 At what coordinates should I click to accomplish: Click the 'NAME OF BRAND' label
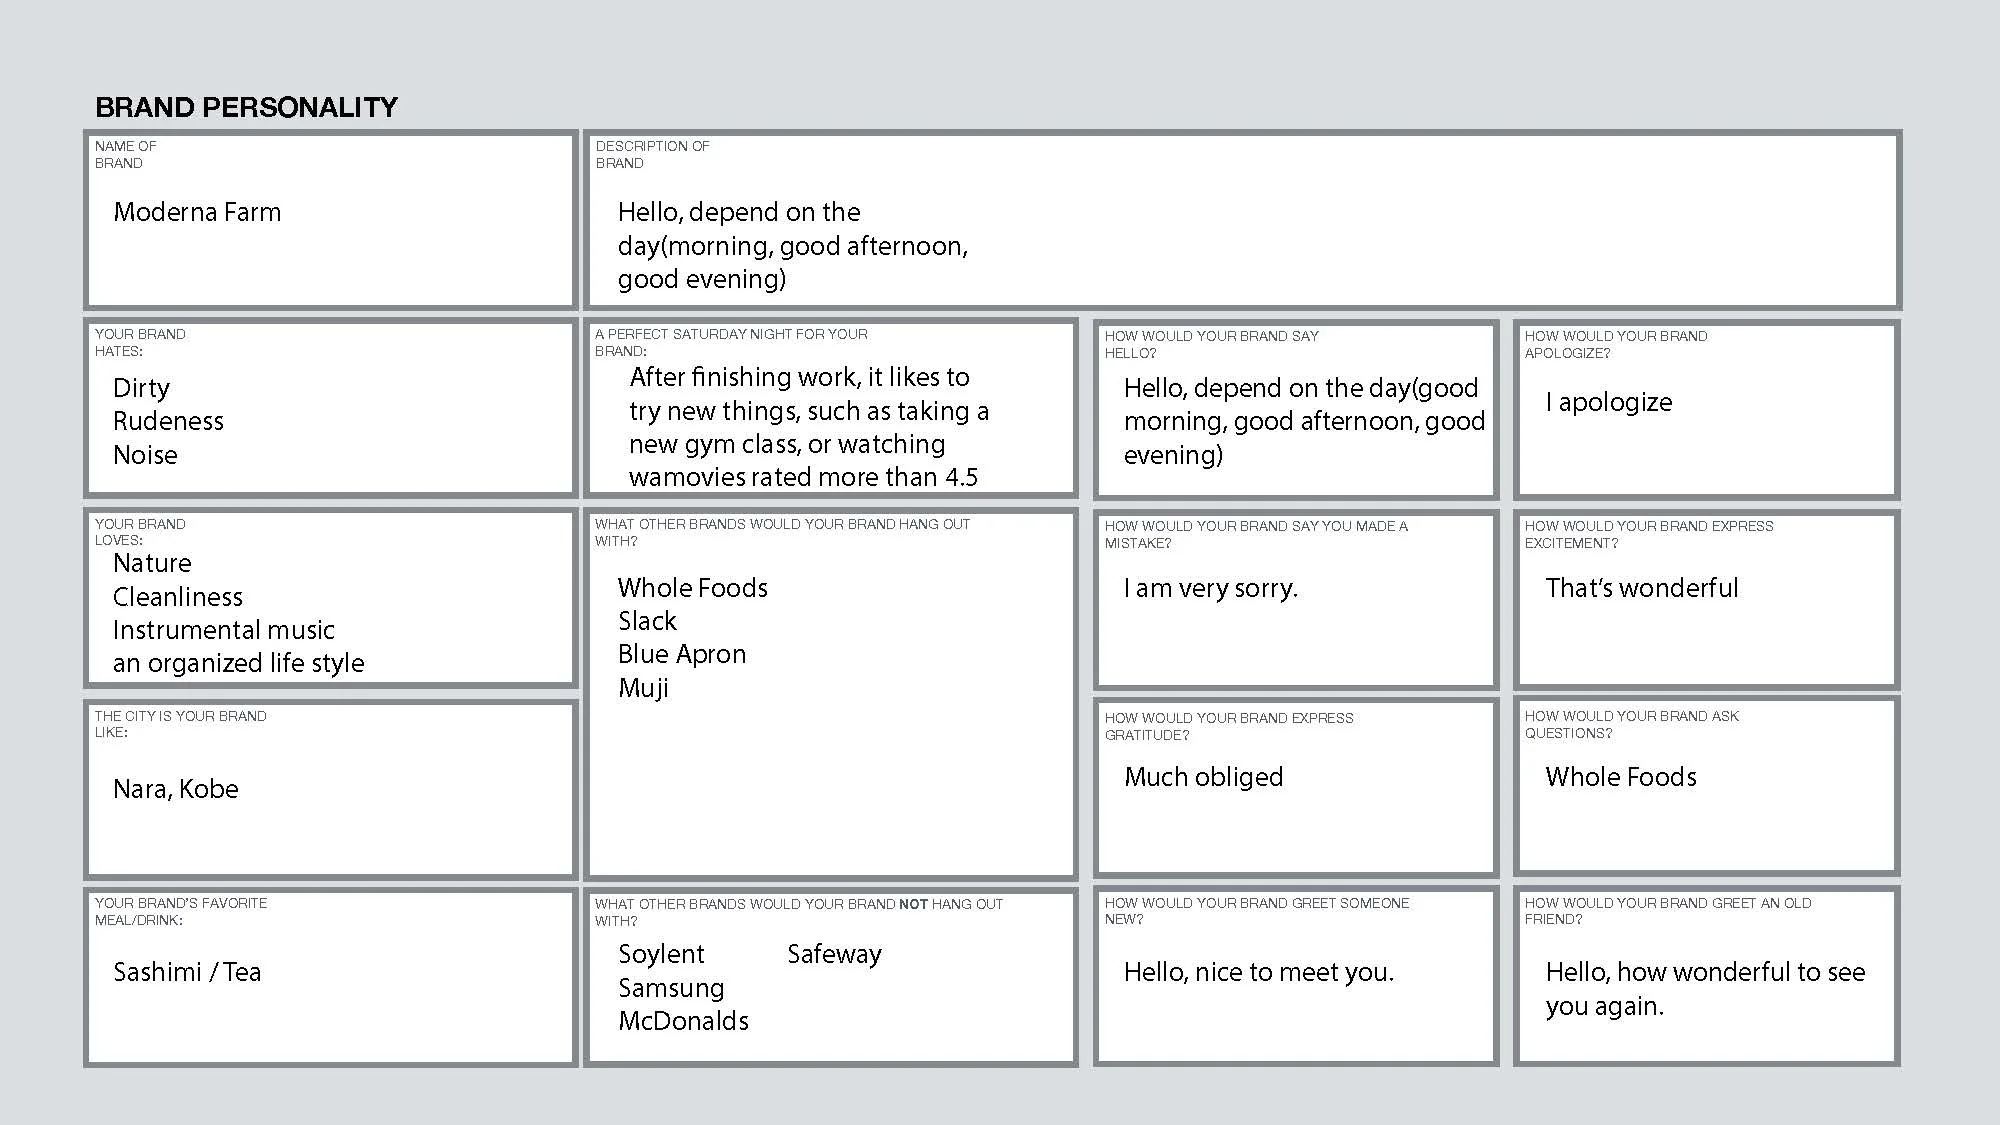click(x=125, y=154)
